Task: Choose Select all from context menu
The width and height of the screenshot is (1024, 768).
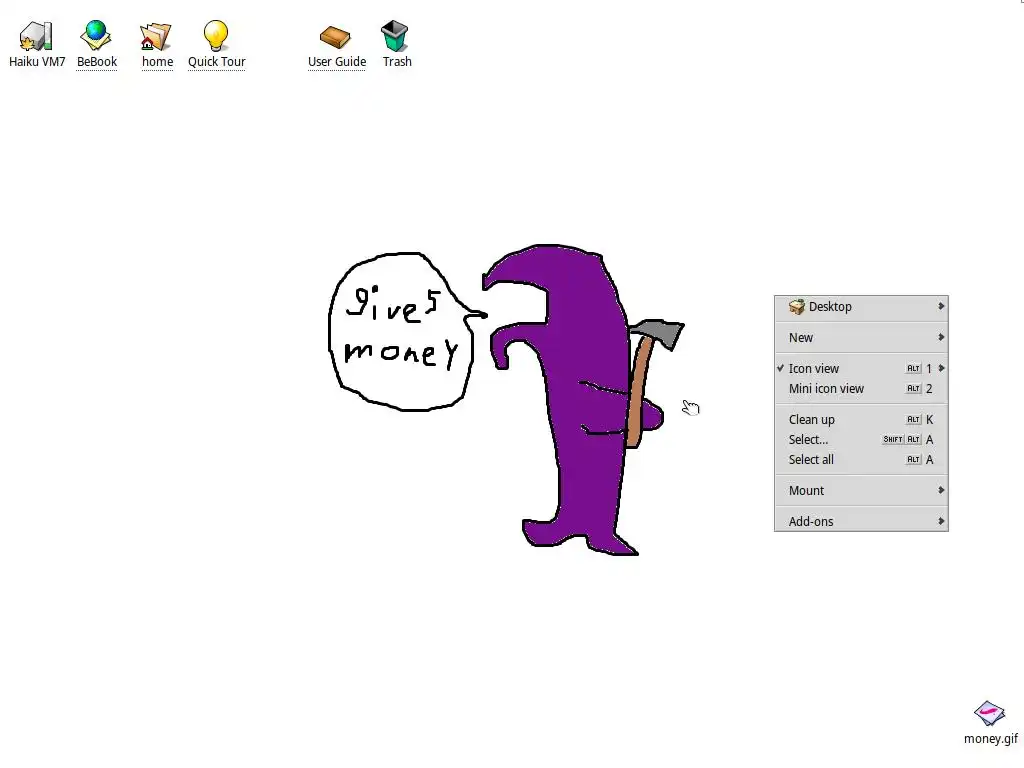Action: pyautogui.click(x=861, y=460)
